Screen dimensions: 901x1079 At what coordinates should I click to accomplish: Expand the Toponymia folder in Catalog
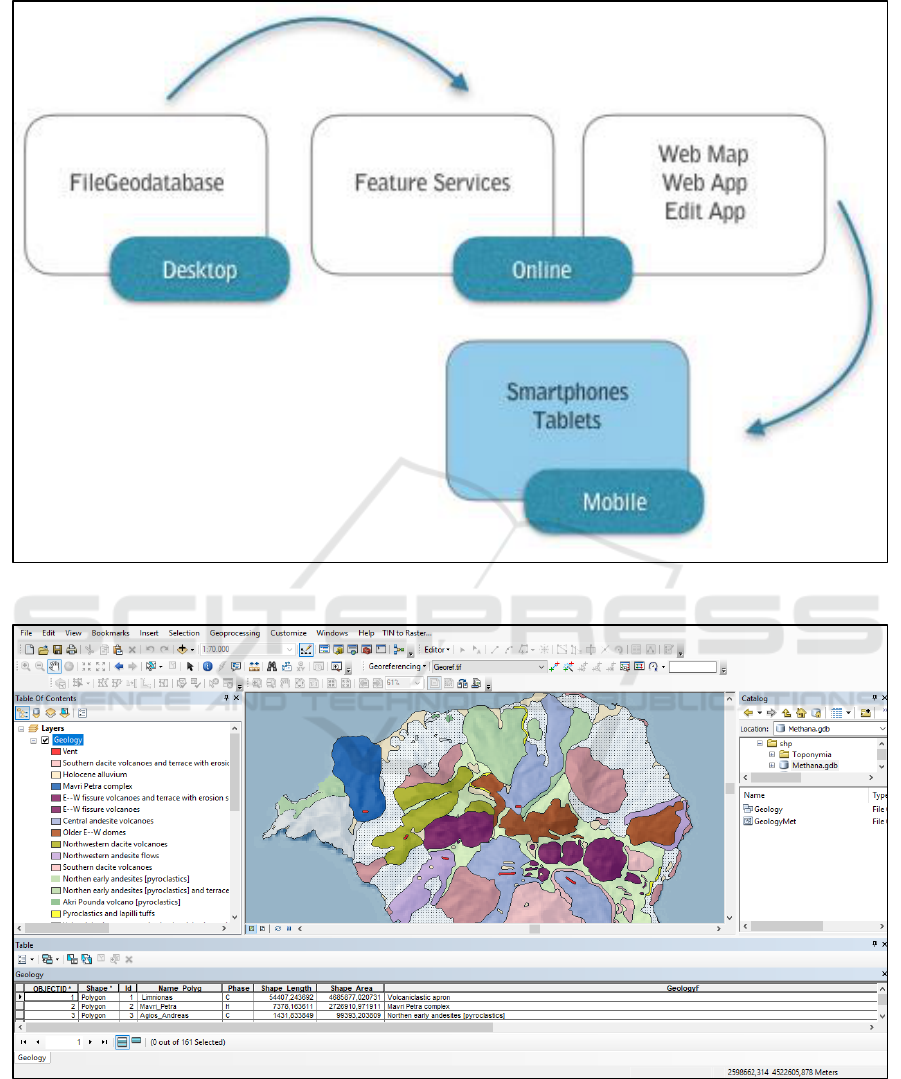coord(771,753)
